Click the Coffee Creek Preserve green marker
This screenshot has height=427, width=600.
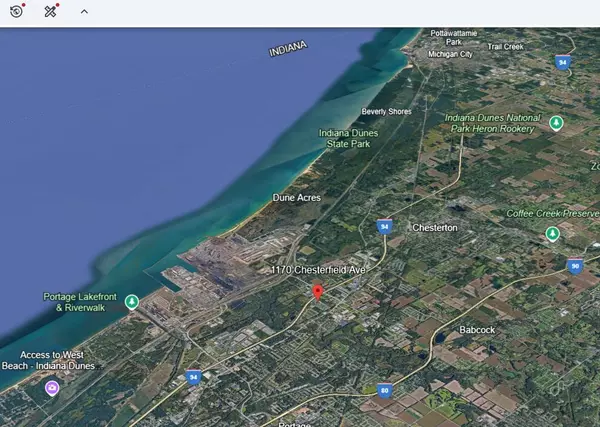point(552,234)
